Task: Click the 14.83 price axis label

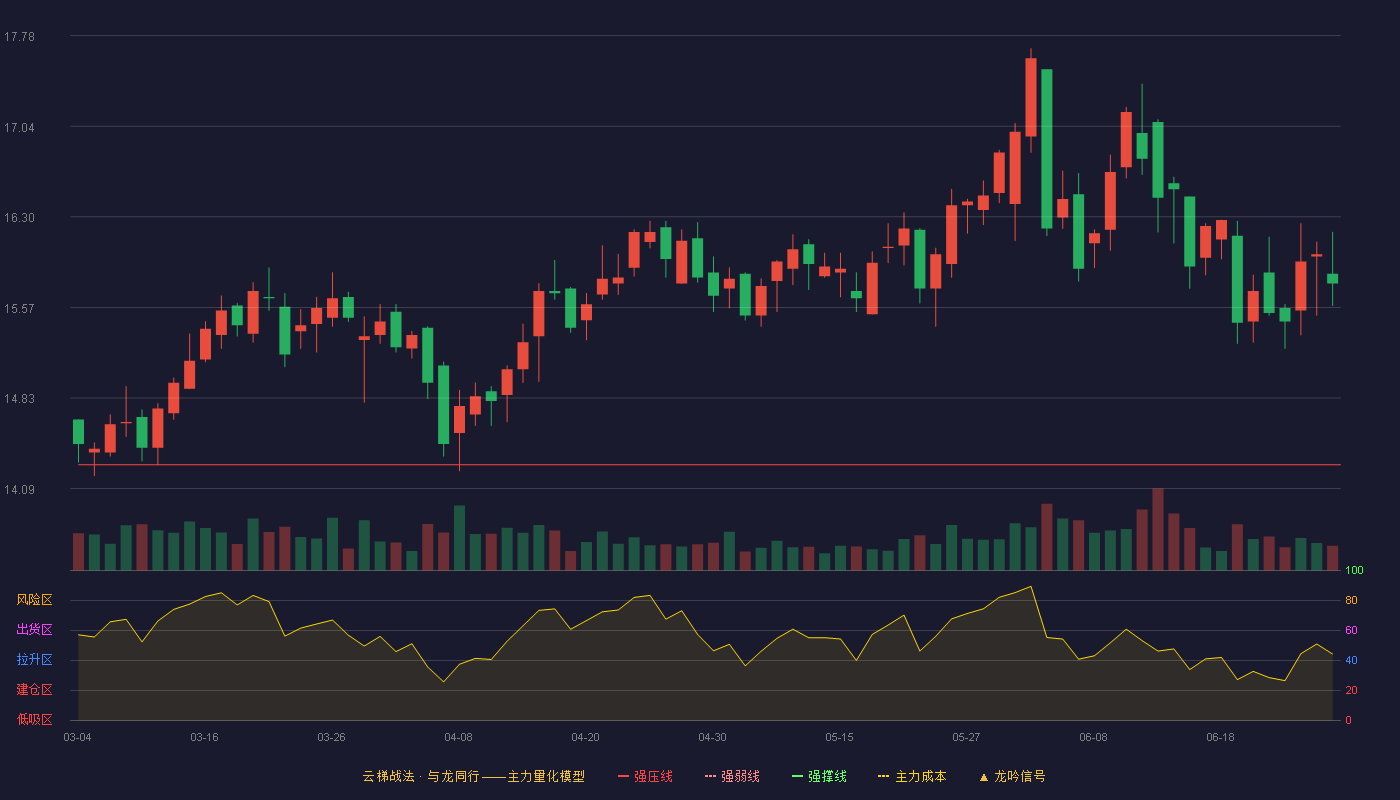Action: (19, 398)
